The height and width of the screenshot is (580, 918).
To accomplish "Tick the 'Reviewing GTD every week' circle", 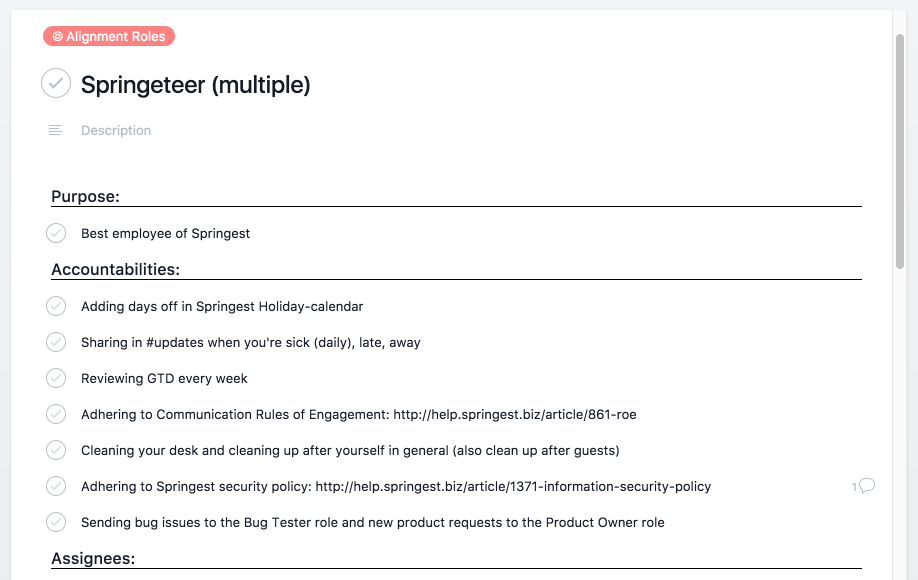I will pyautogui.click(x=56, y=378).
